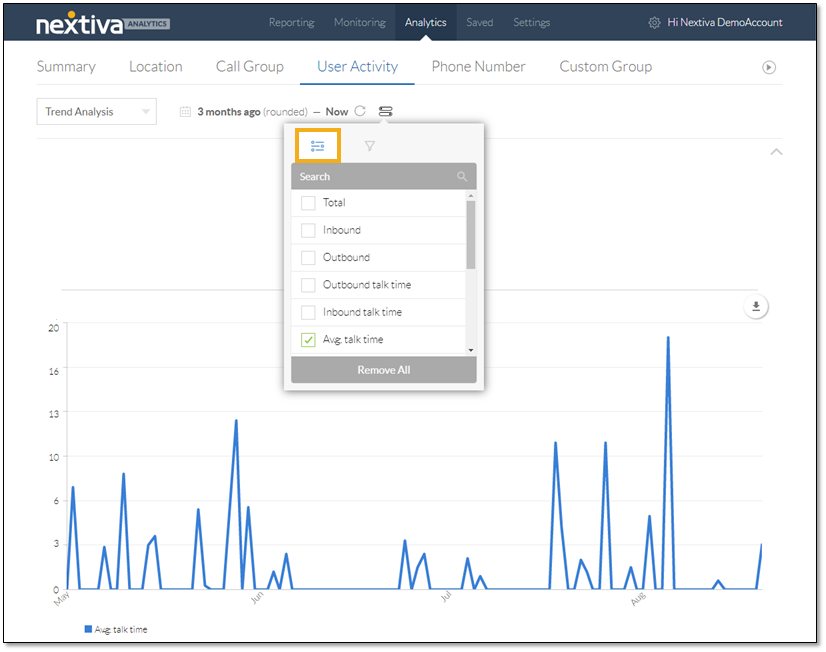Click the scroll up arrow in metrics list
Screen dimensions: 826x652
point(471,196)
